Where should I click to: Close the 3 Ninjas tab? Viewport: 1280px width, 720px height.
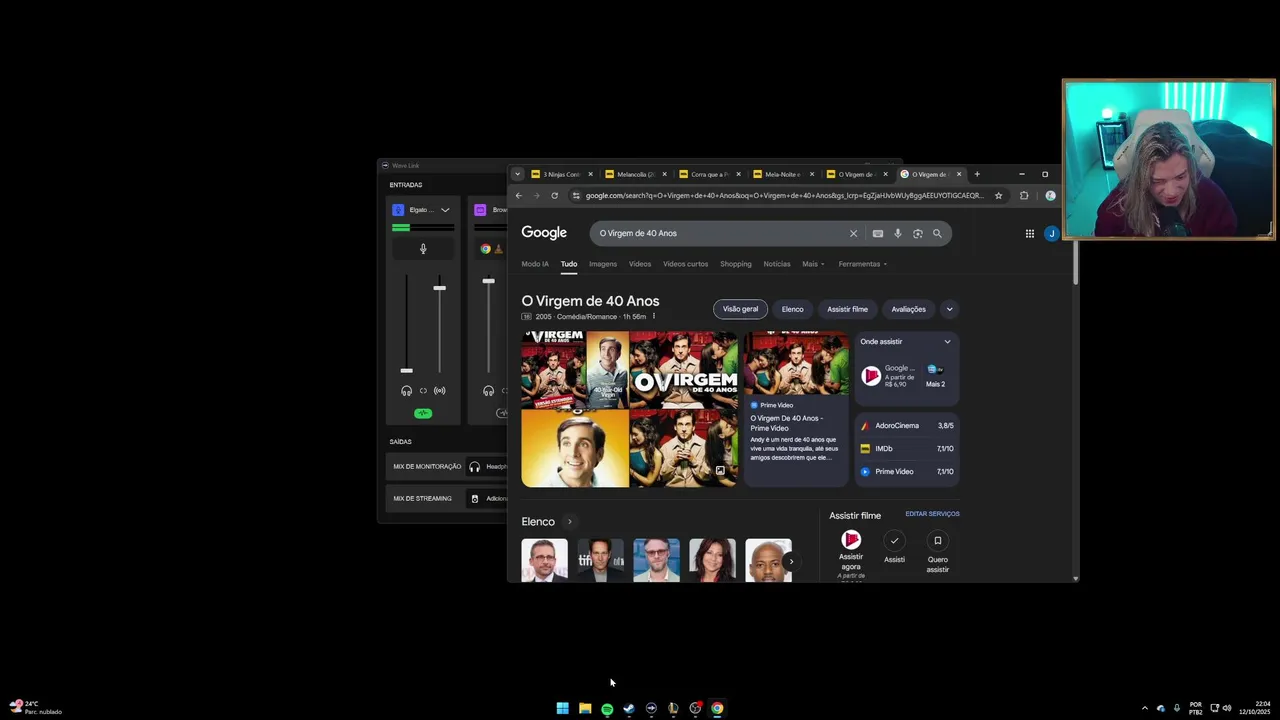(x=590, y=174)
